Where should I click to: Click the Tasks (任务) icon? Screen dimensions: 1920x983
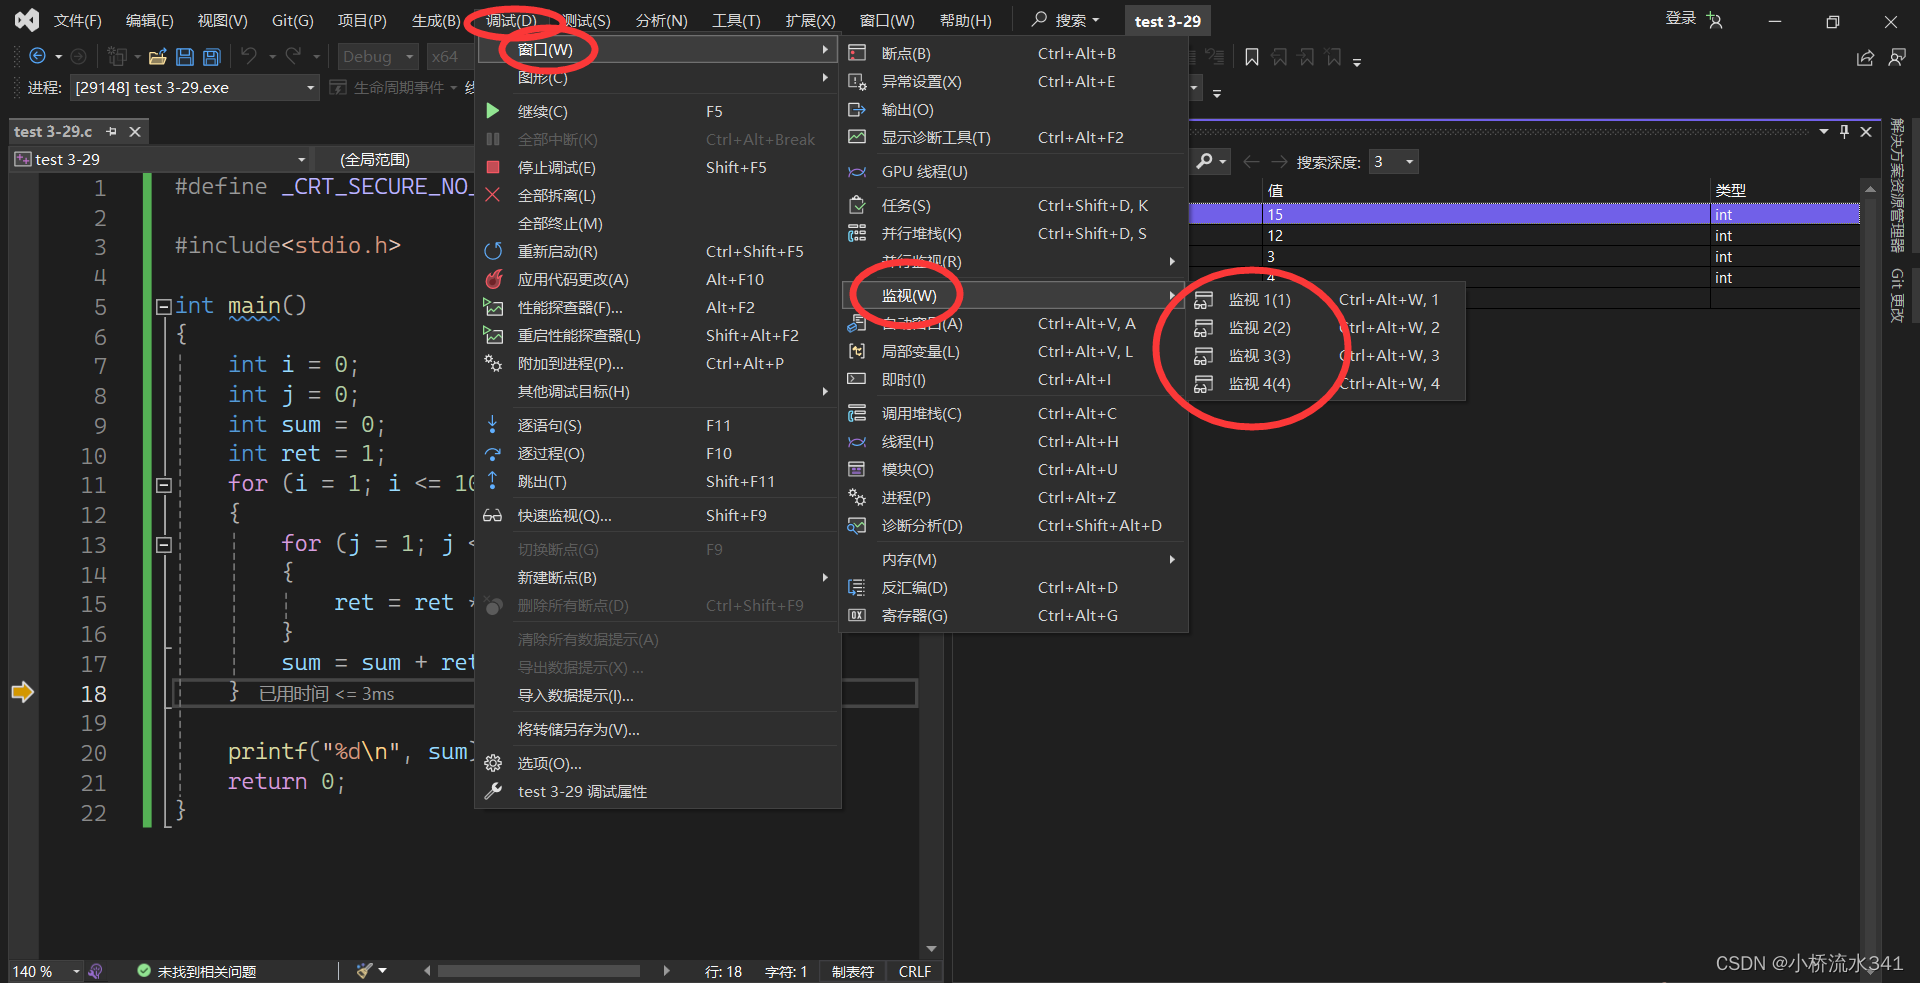(857, 205)
